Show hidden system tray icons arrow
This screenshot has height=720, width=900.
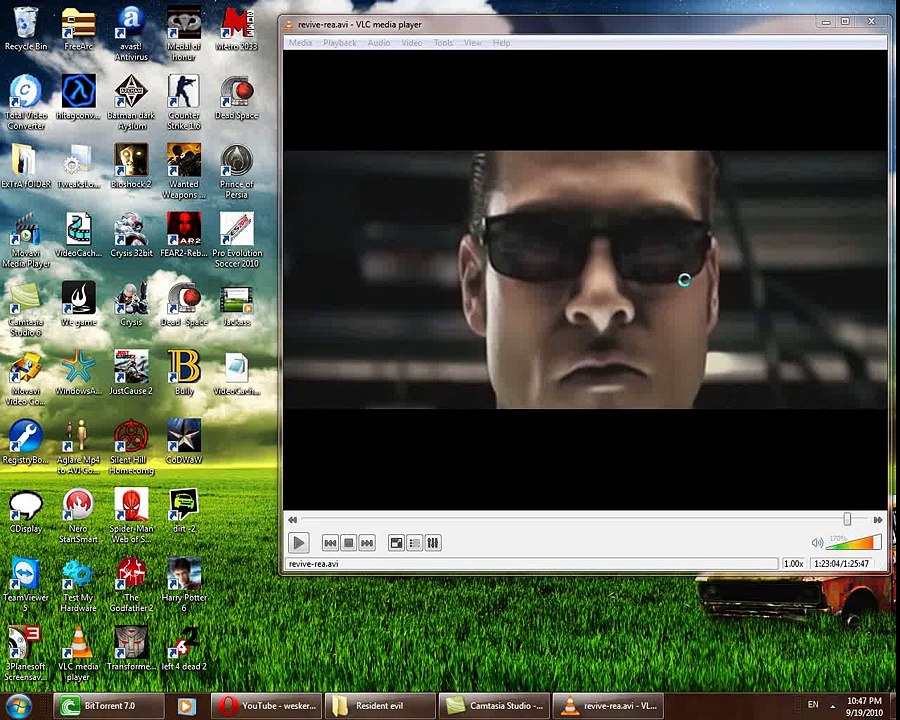pyautogui.click(x=832, y=706)
